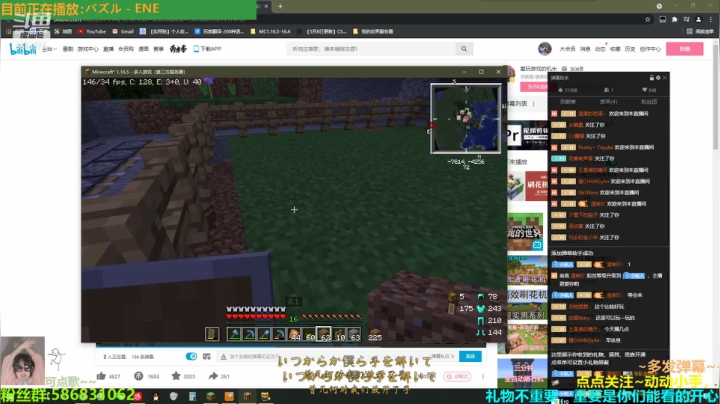Image resolution: width=720 pixels, height=404 pixels.
Task: Open 动态 feed in header
Action: coord(600,49)
